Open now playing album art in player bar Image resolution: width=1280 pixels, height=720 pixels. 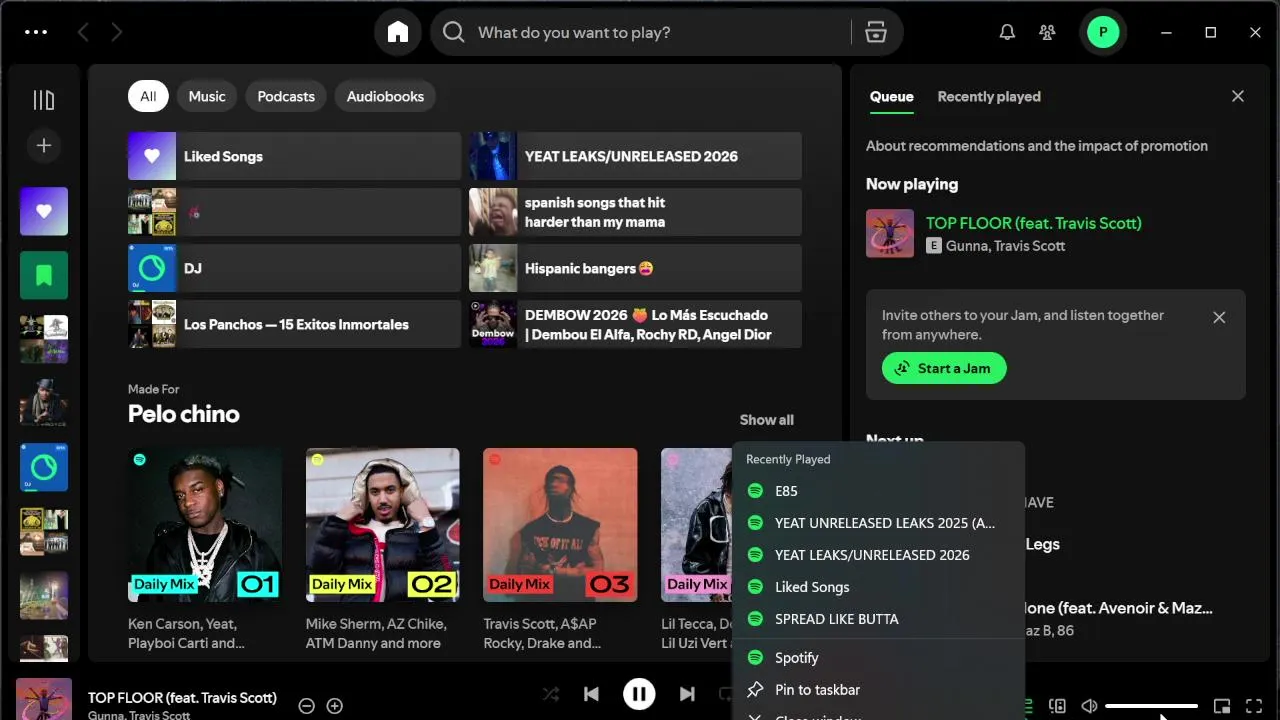(44, 699)
